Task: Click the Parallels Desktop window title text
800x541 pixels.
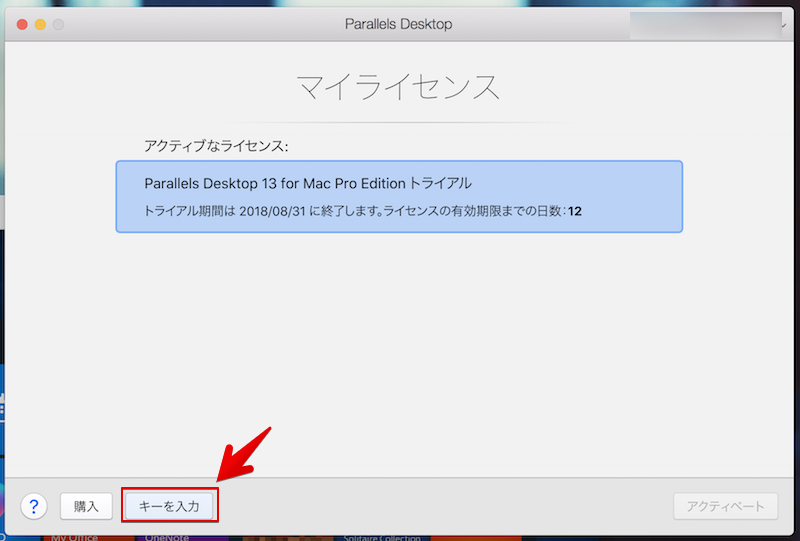Action: coord(399,24)
